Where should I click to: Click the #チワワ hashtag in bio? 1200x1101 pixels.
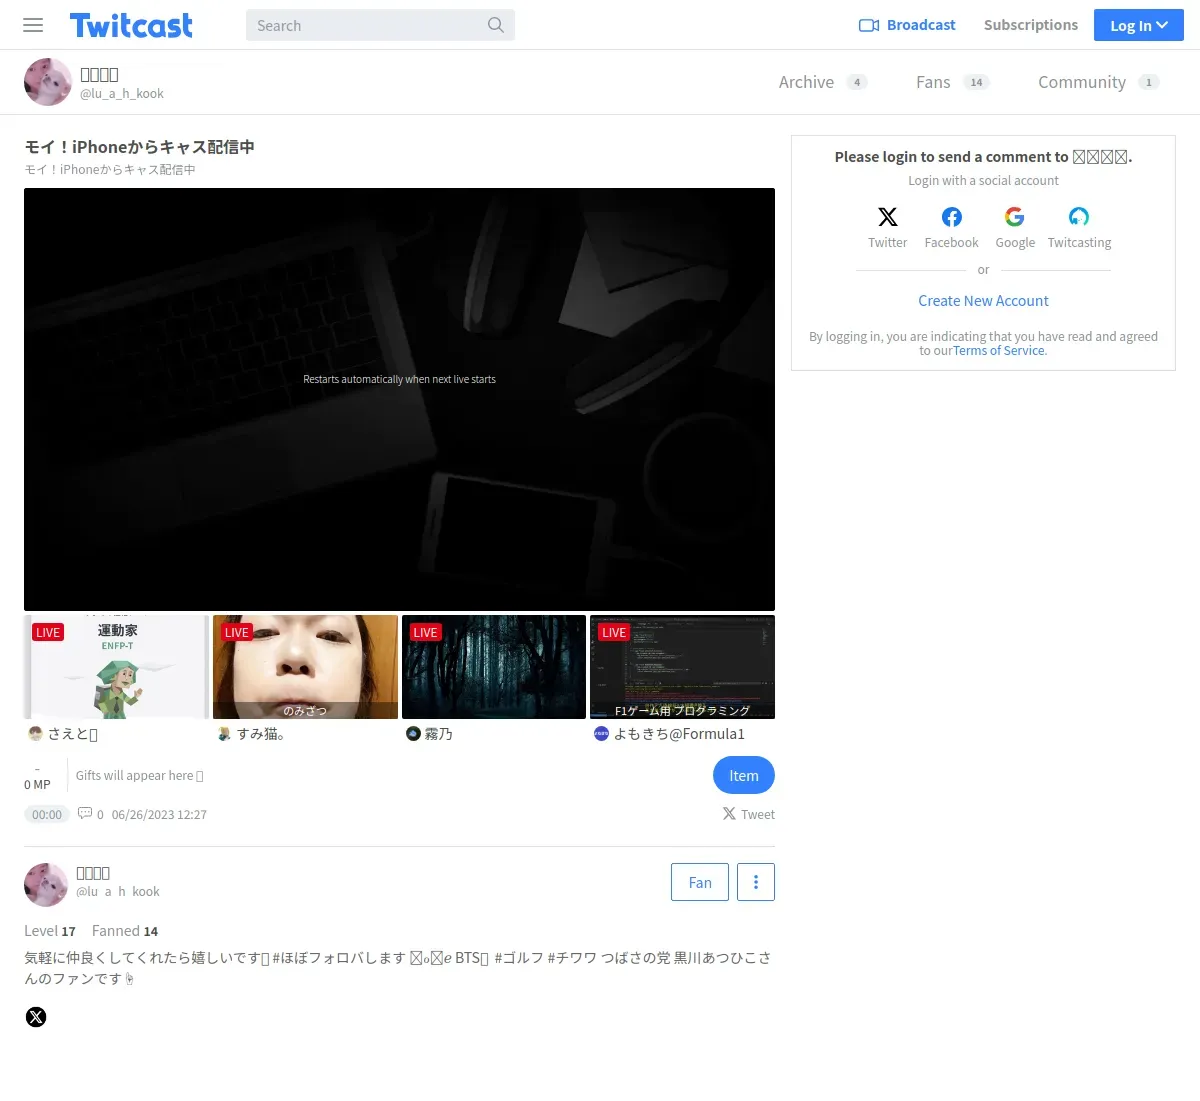tap(572, 958)
